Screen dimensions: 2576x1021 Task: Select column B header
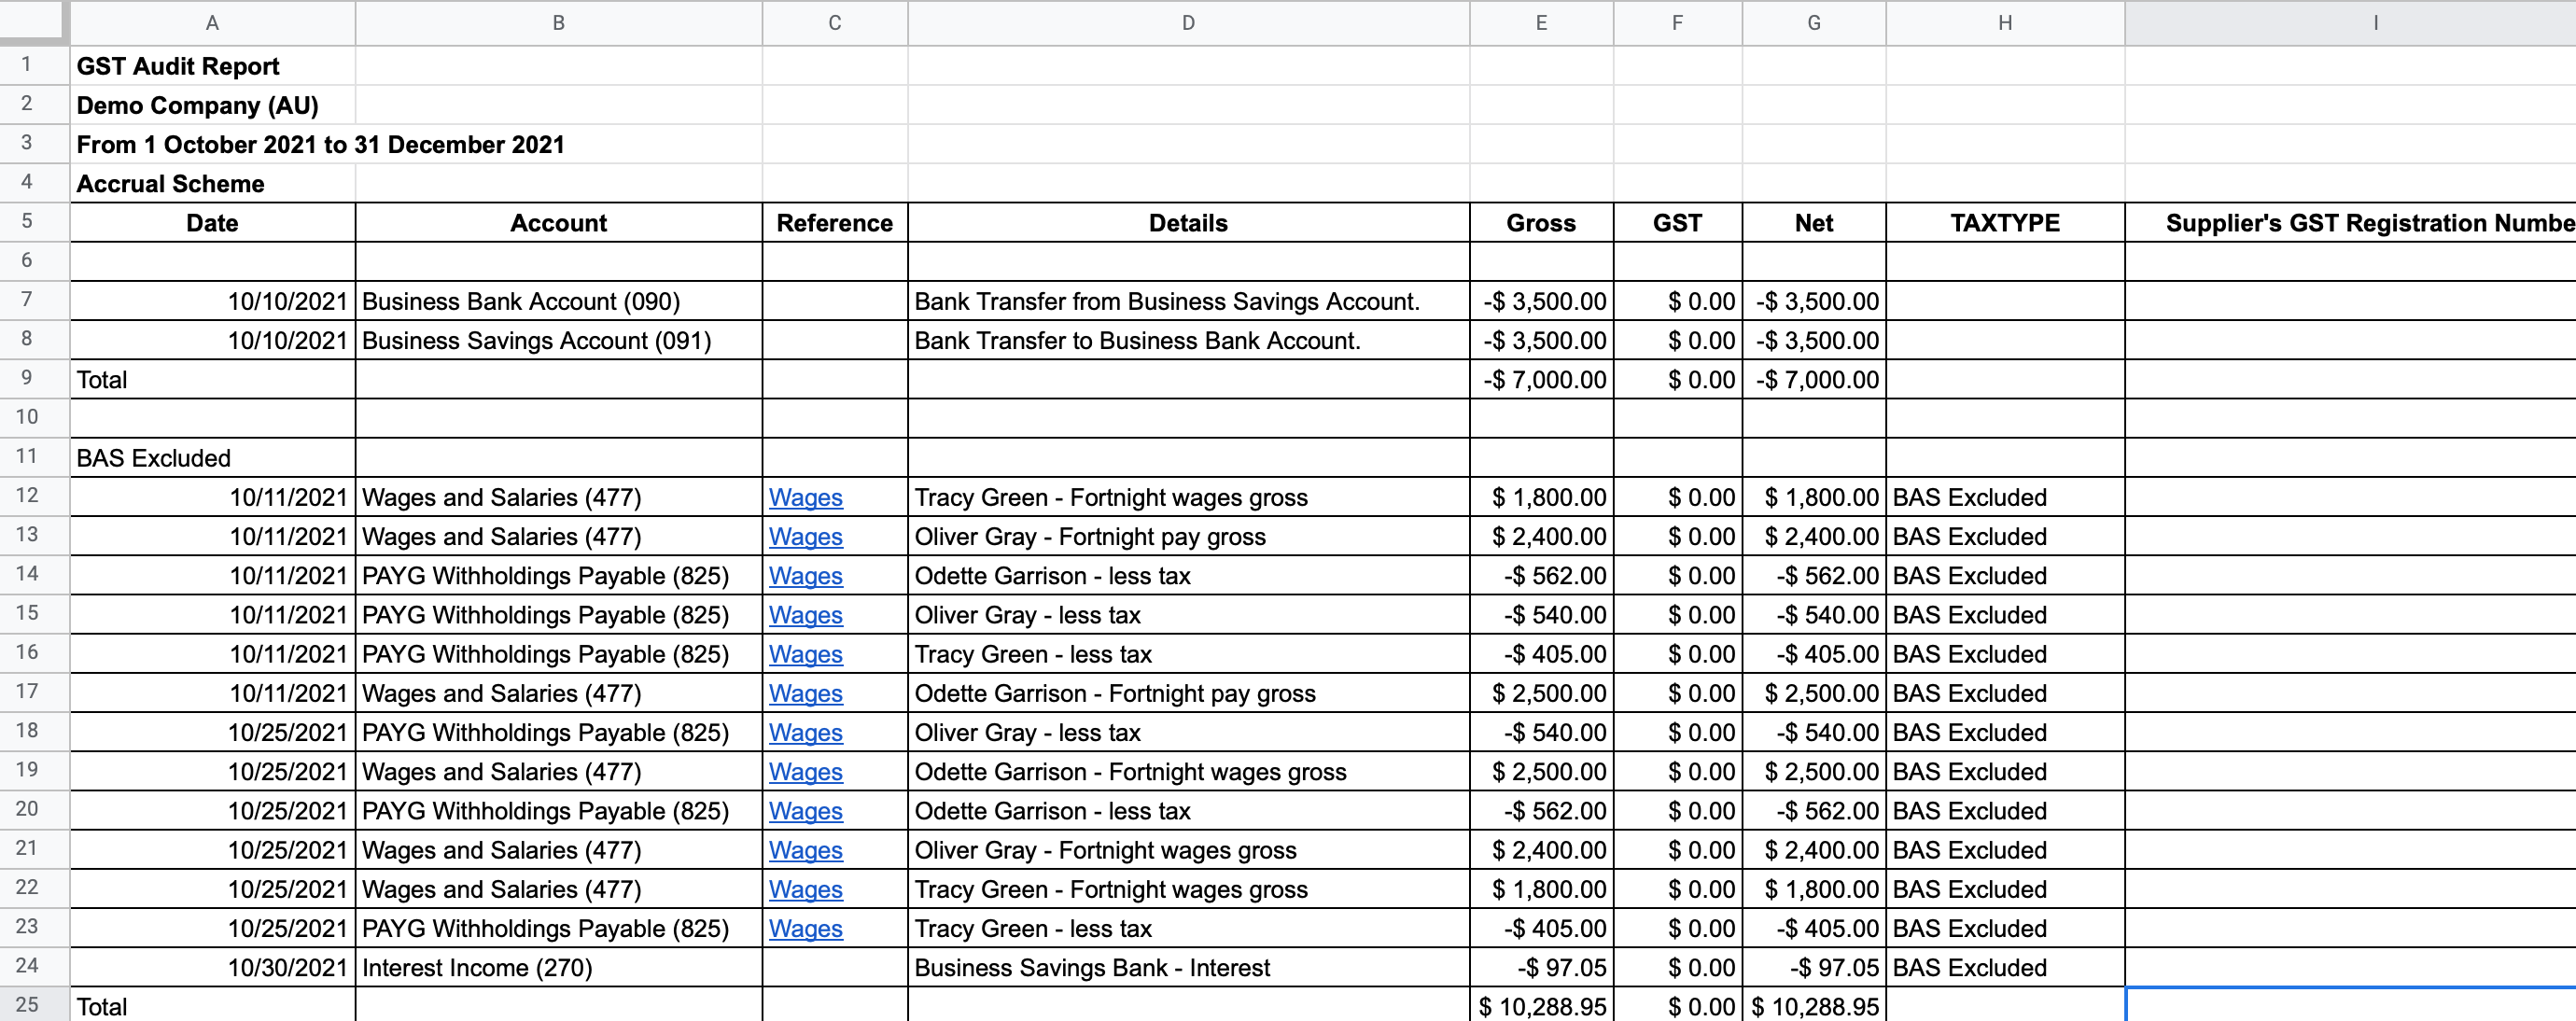(x=558, y=23)
